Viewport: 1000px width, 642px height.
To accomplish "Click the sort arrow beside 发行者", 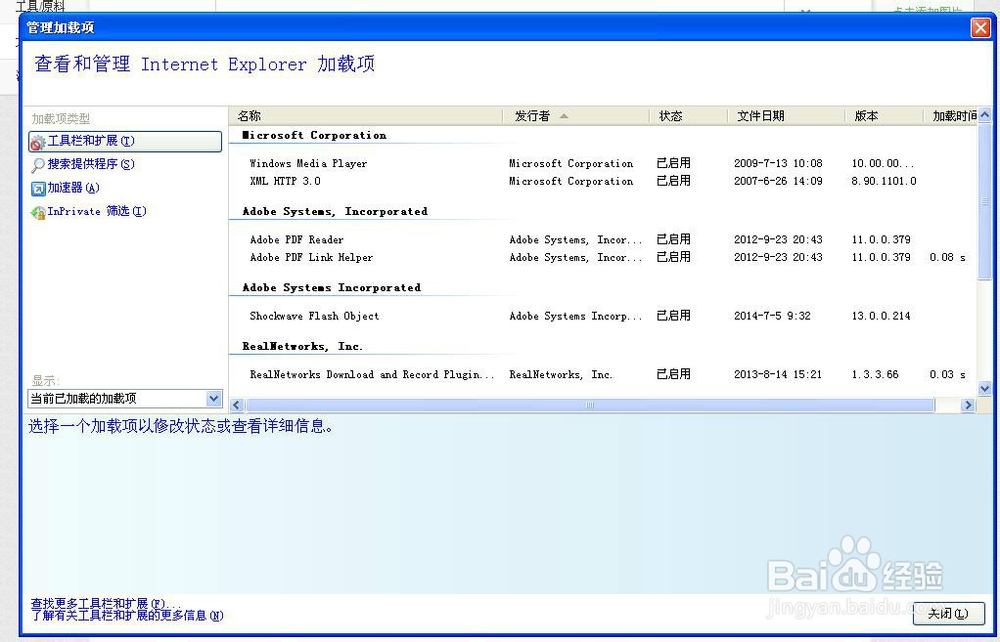I will pos(564,116).
